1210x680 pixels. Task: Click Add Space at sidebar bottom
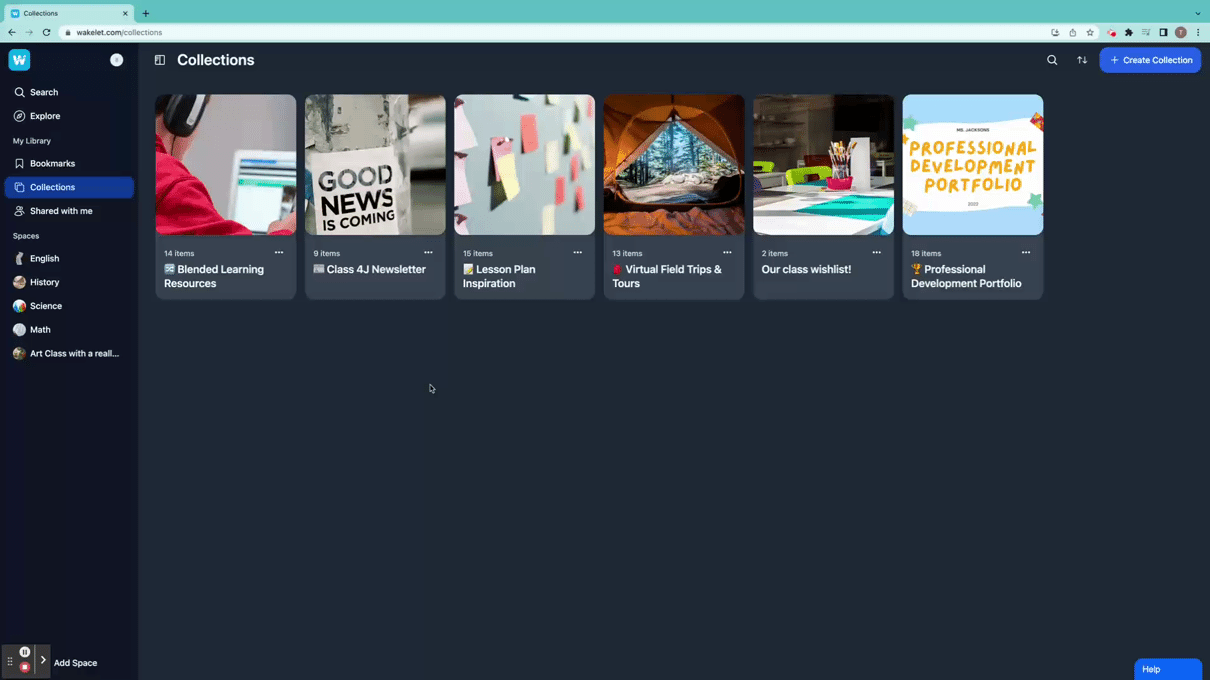[x=75, y=663]
